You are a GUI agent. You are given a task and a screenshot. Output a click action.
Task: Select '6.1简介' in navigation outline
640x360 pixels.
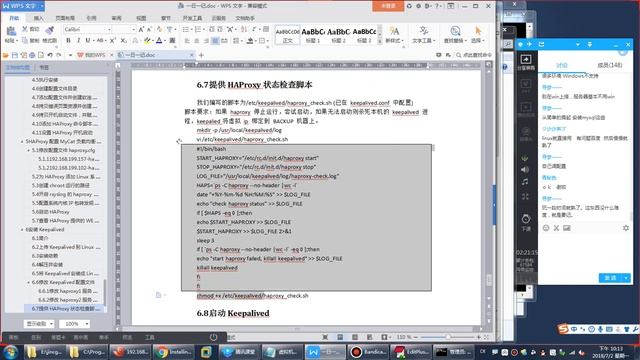tap(40, 238)
